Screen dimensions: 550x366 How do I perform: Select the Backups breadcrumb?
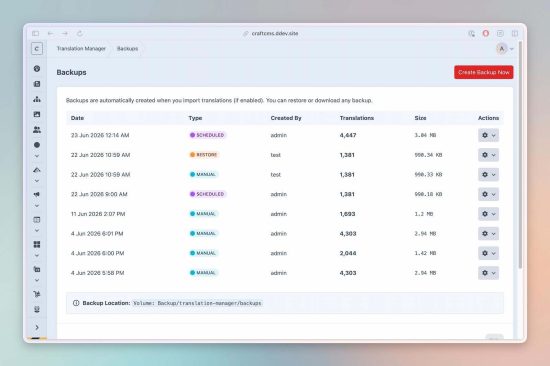pos(127,48)
